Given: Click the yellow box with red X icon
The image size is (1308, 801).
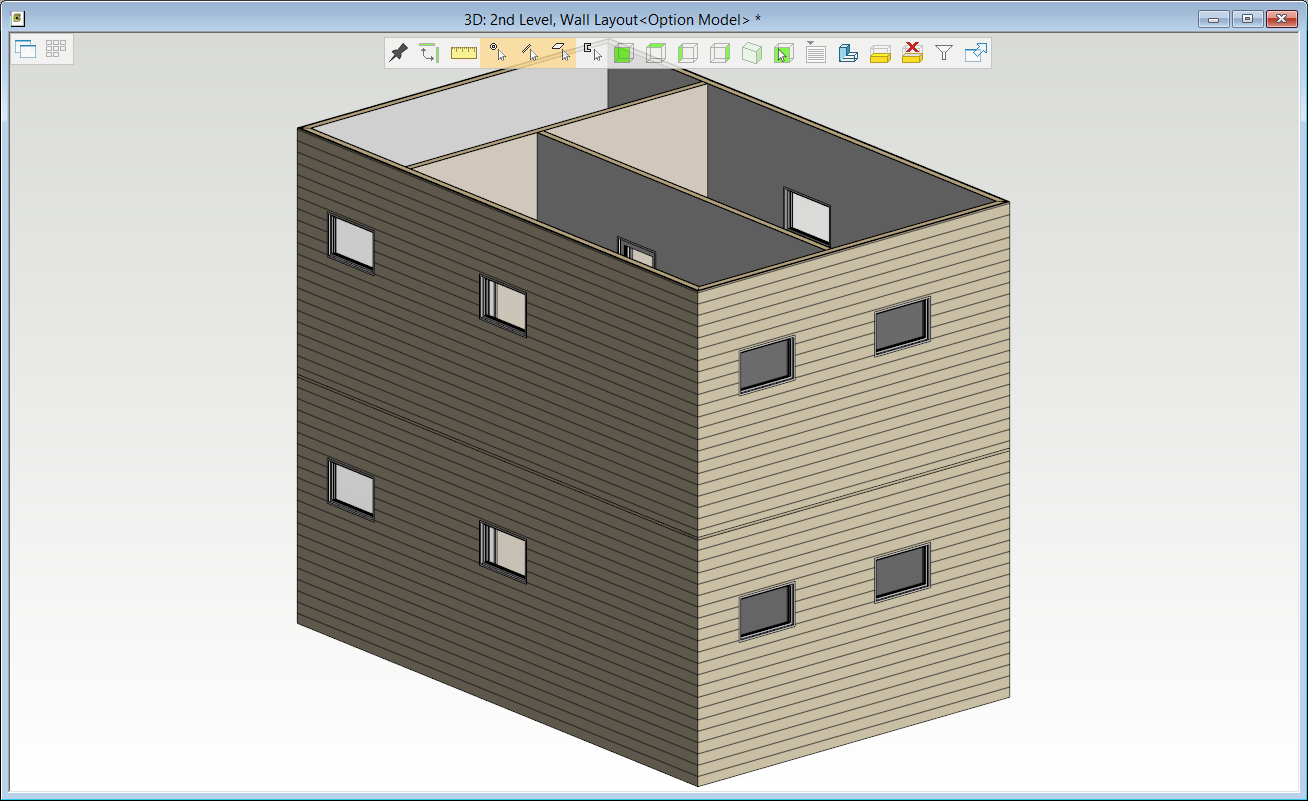Looking at the screenshot, I should click(x=911, y=53).
